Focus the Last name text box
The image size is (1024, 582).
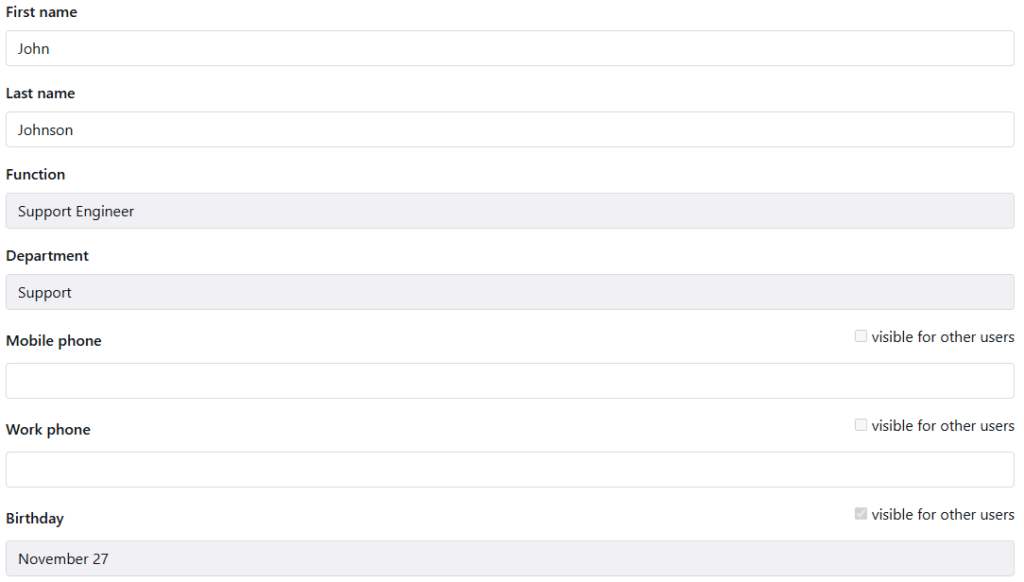pos(510,130)
